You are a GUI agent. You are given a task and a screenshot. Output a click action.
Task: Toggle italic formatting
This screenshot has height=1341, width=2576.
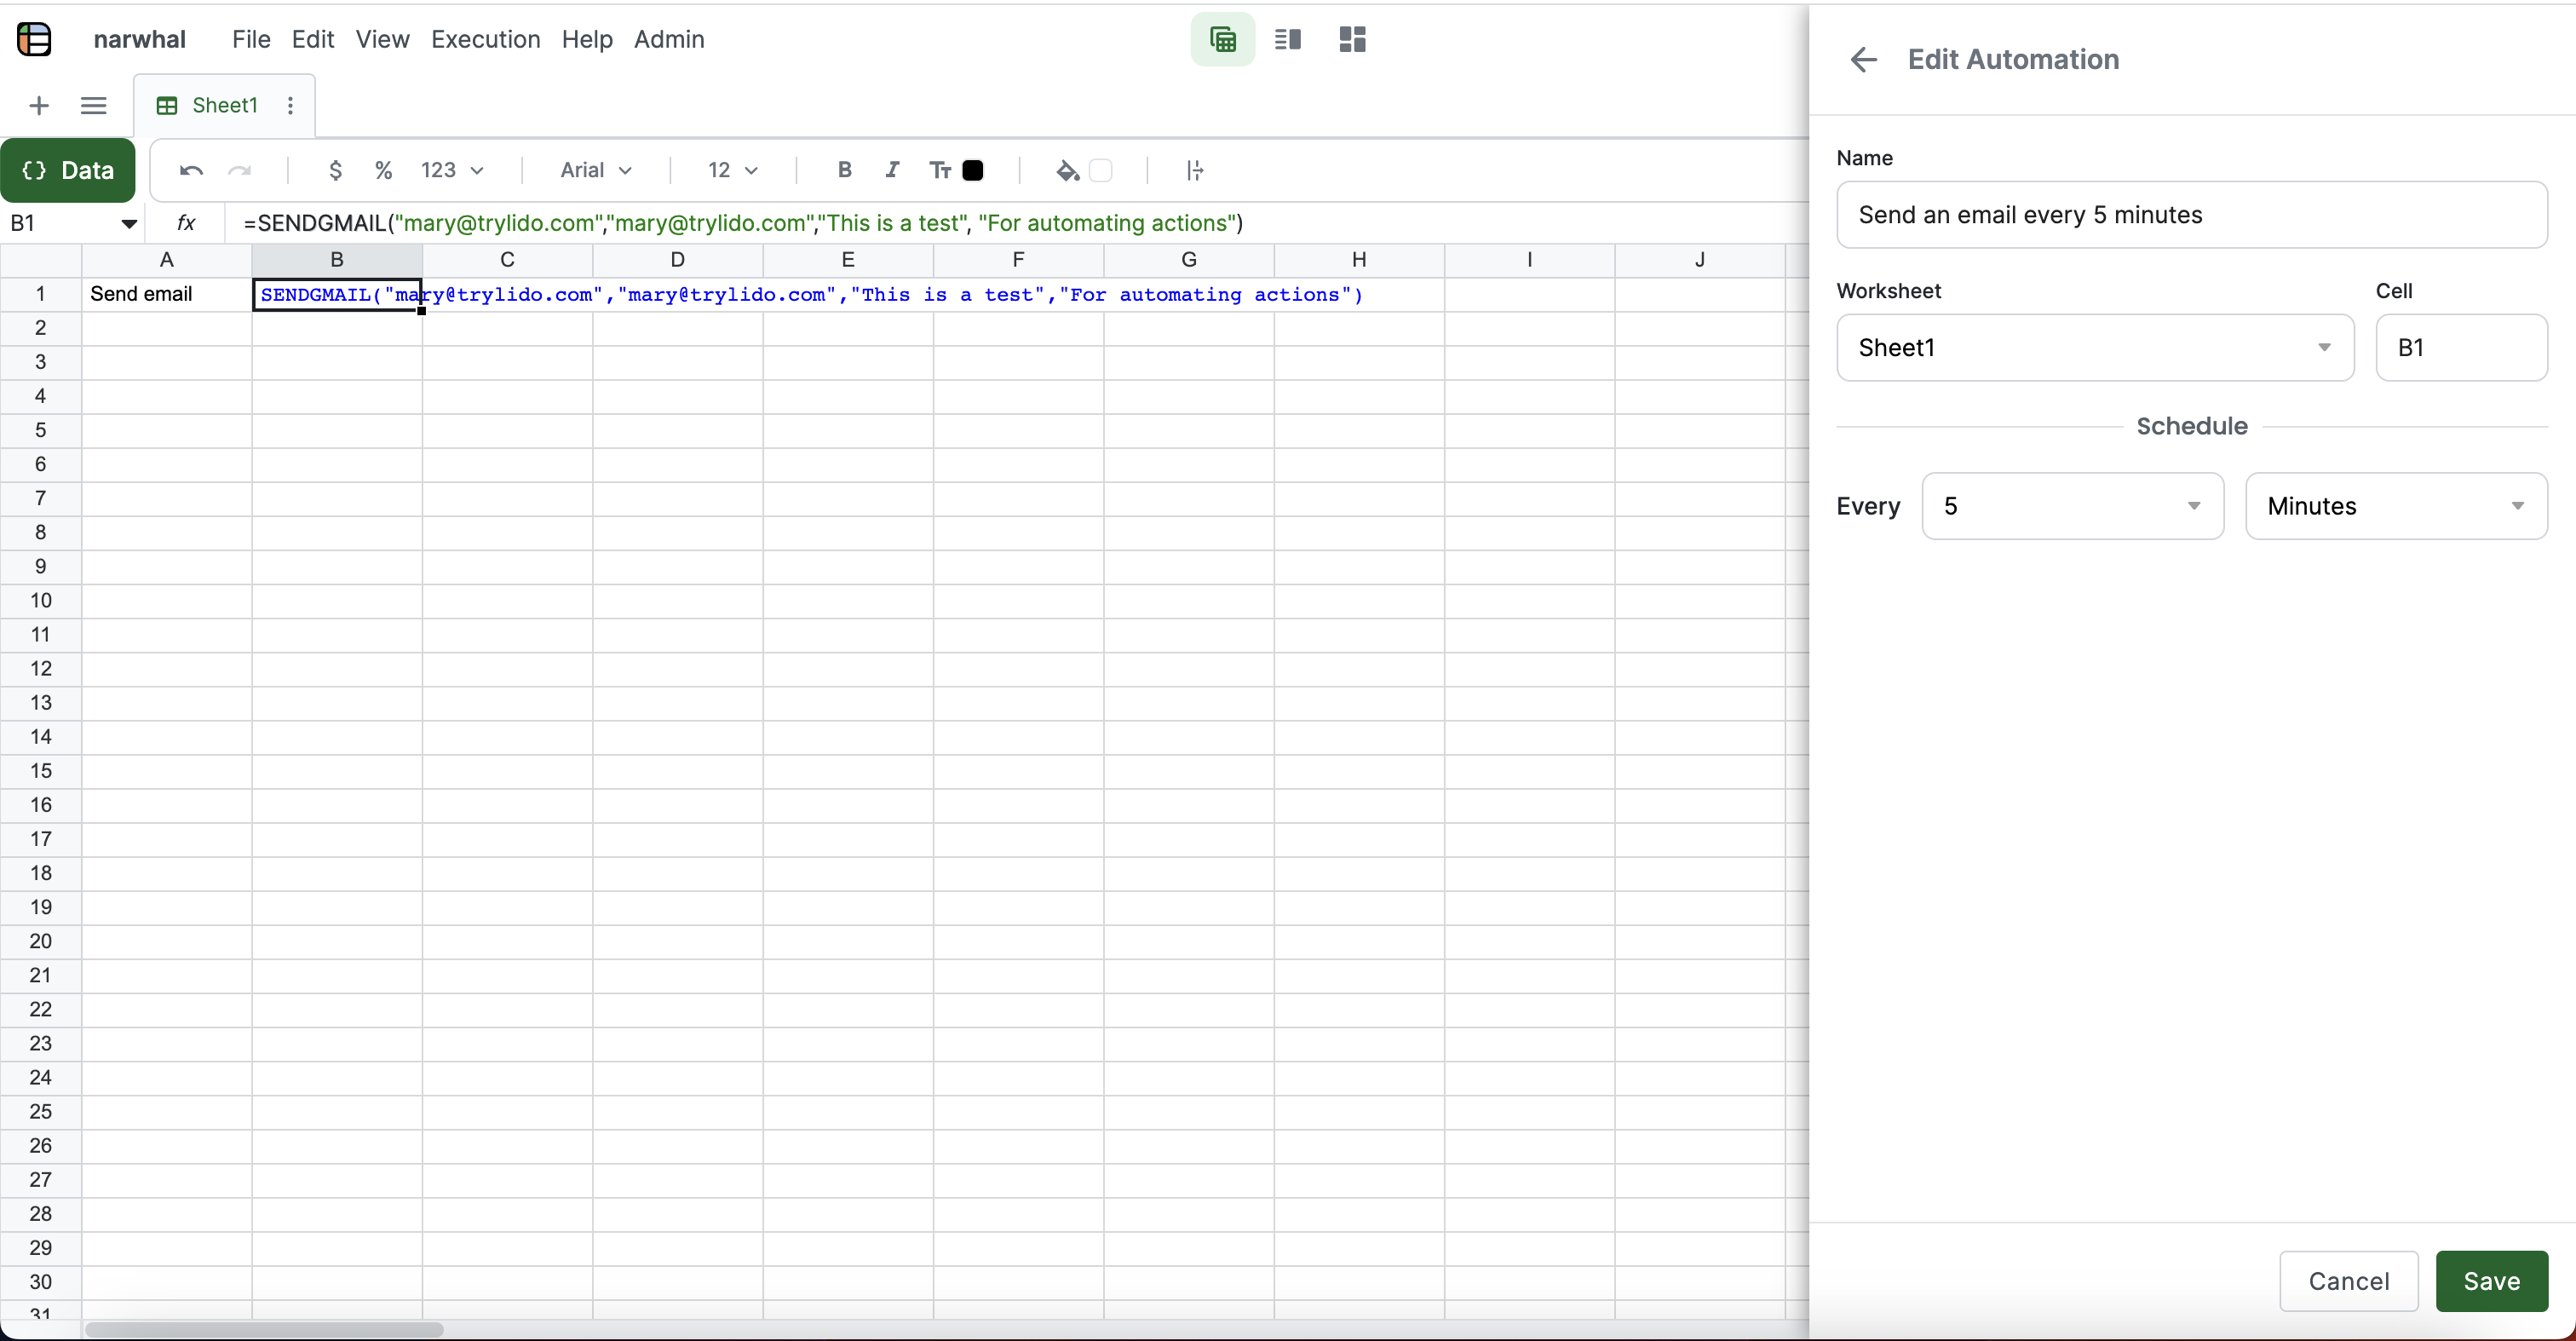892,170
